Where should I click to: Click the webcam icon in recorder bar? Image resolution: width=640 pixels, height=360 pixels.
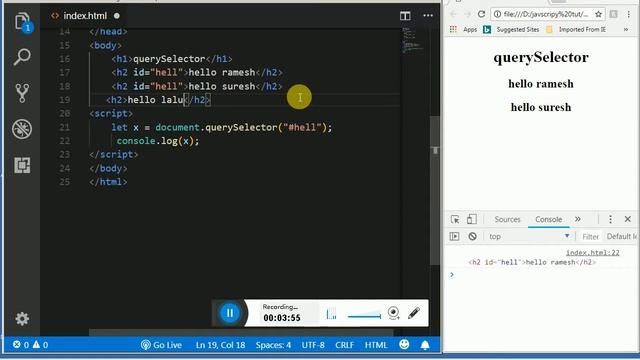click(x=393, y=313)
